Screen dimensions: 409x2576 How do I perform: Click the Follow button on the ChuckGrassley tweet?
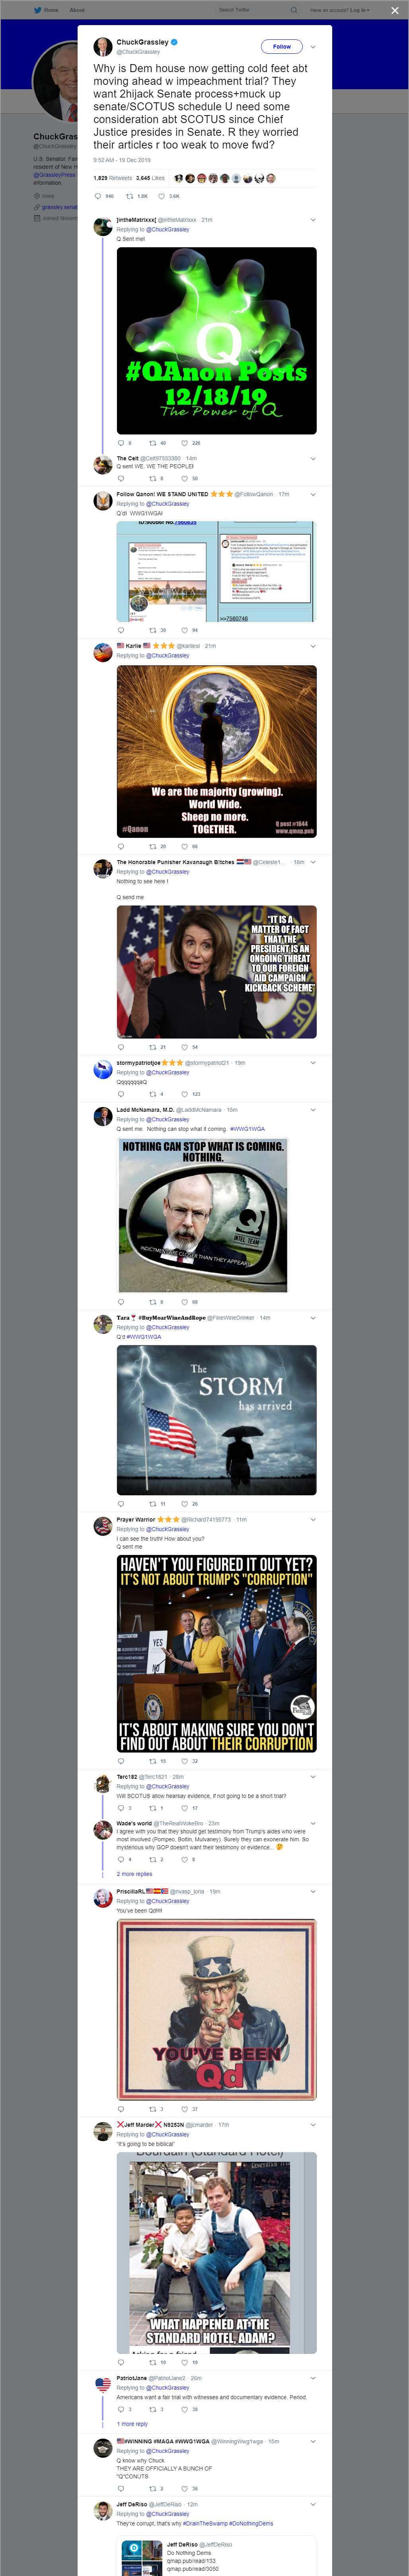click(x=282, y=46)
